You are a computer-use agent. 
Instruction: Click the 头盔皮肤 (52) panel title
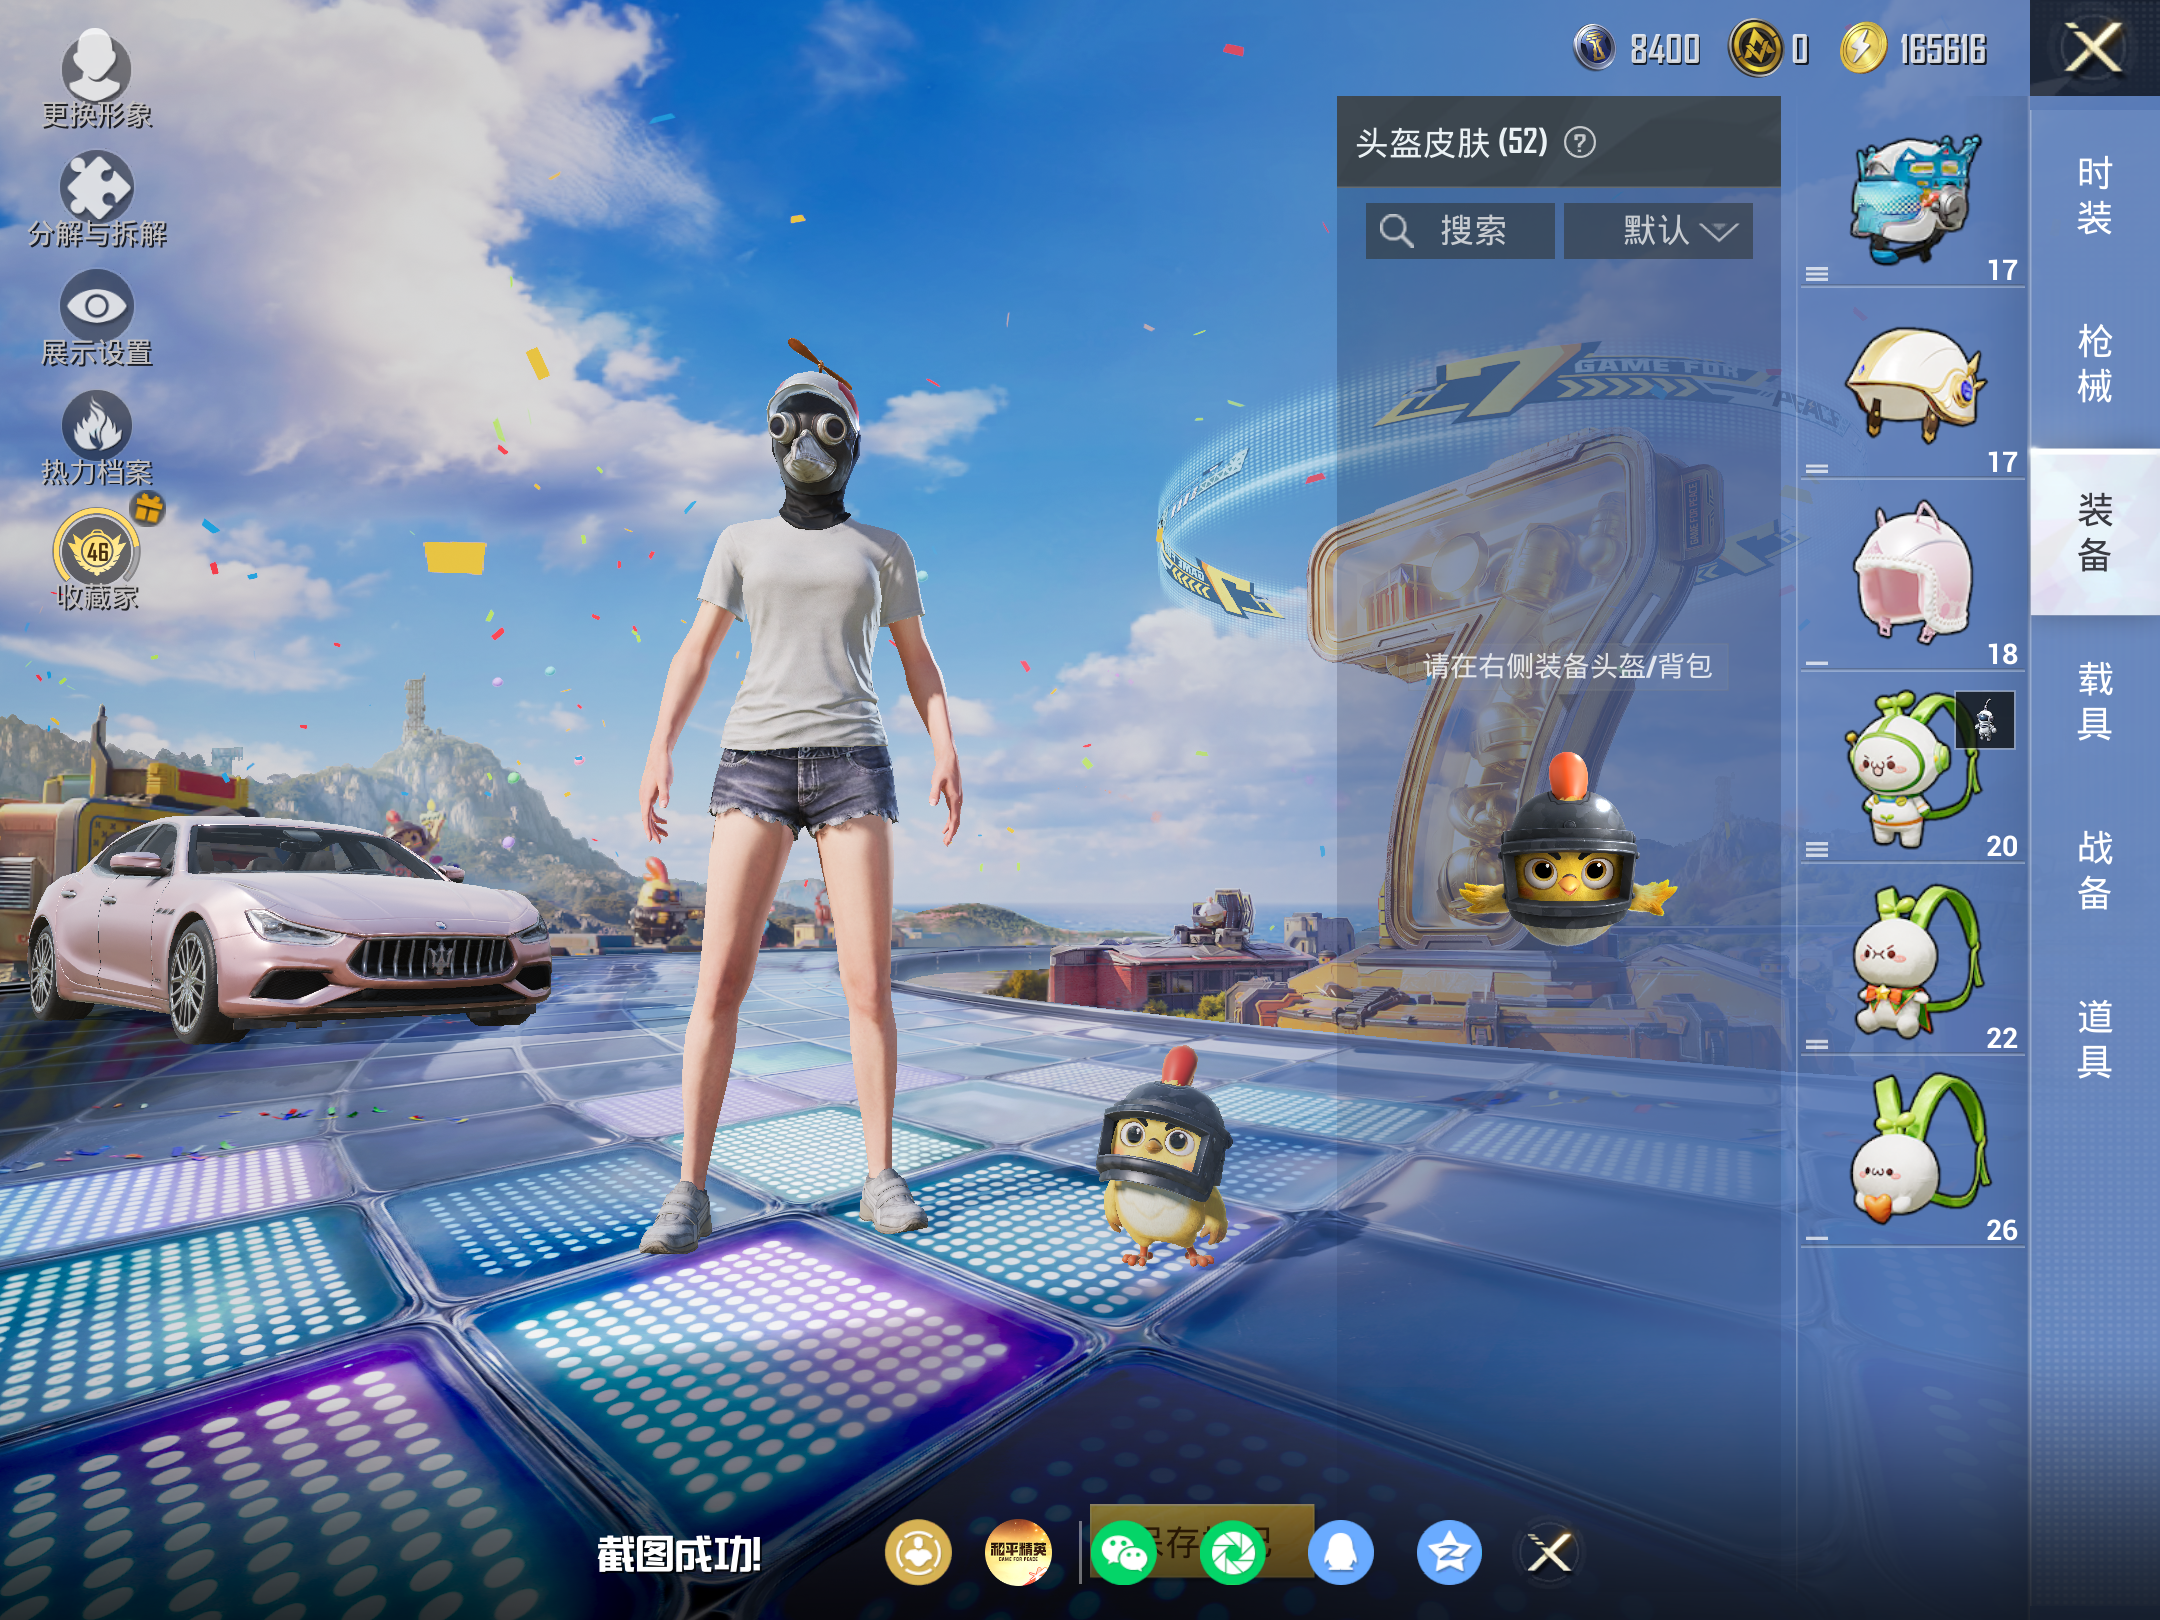(1452, 143)
